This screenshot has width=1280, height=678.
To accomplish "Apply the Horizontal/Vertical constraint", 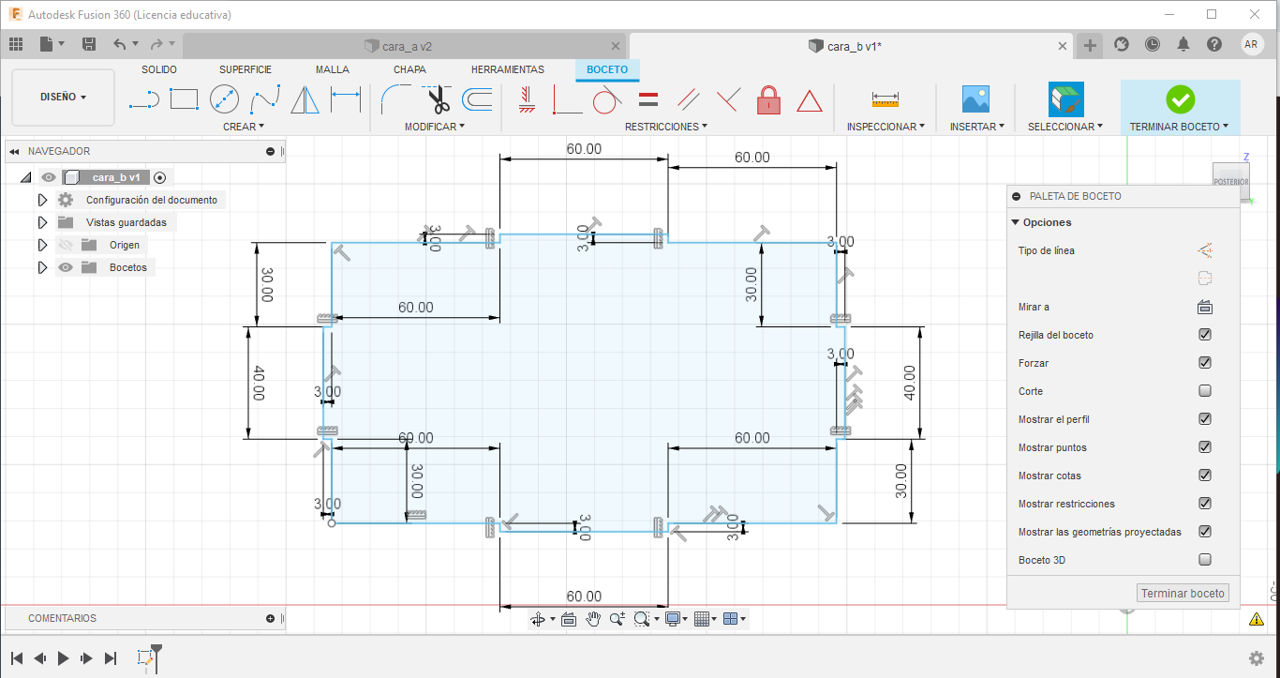I will click(527, 99).
